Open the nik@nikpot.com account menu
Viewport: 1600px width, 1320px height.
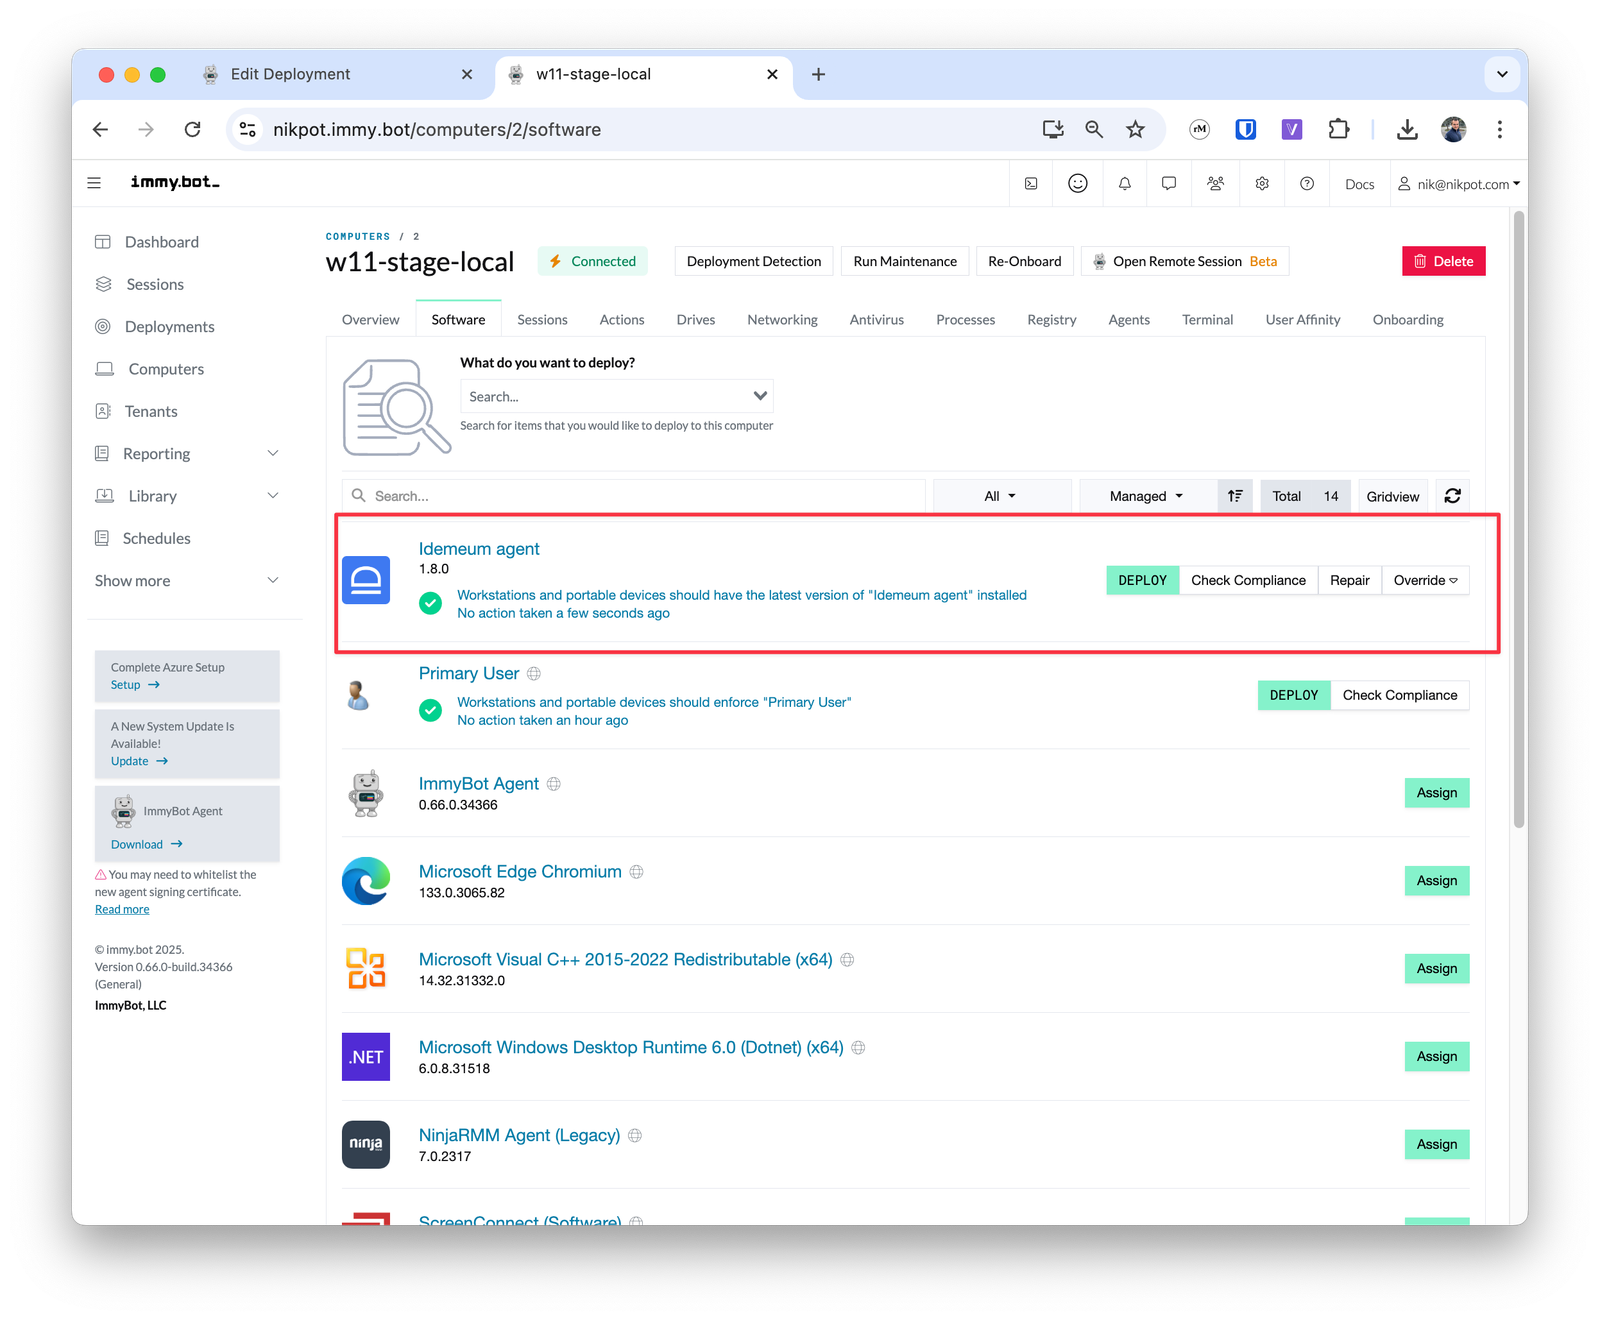(1459, 184)
